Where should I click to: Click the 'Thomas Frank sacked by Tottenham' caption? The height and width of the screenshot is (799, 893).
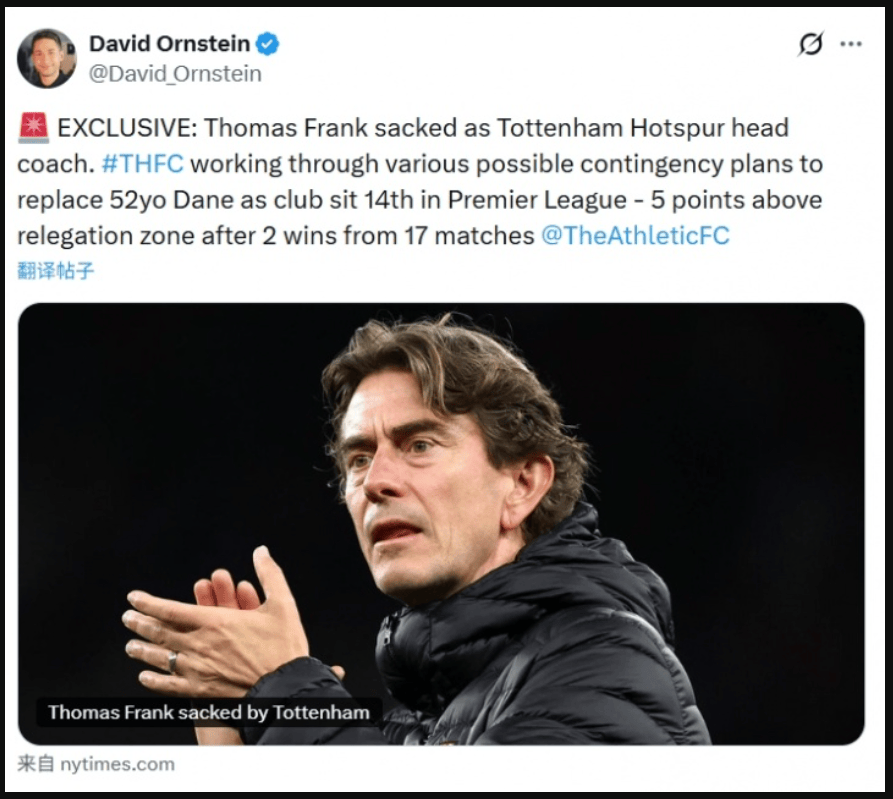pyautogui.click(x=209, y=712)
